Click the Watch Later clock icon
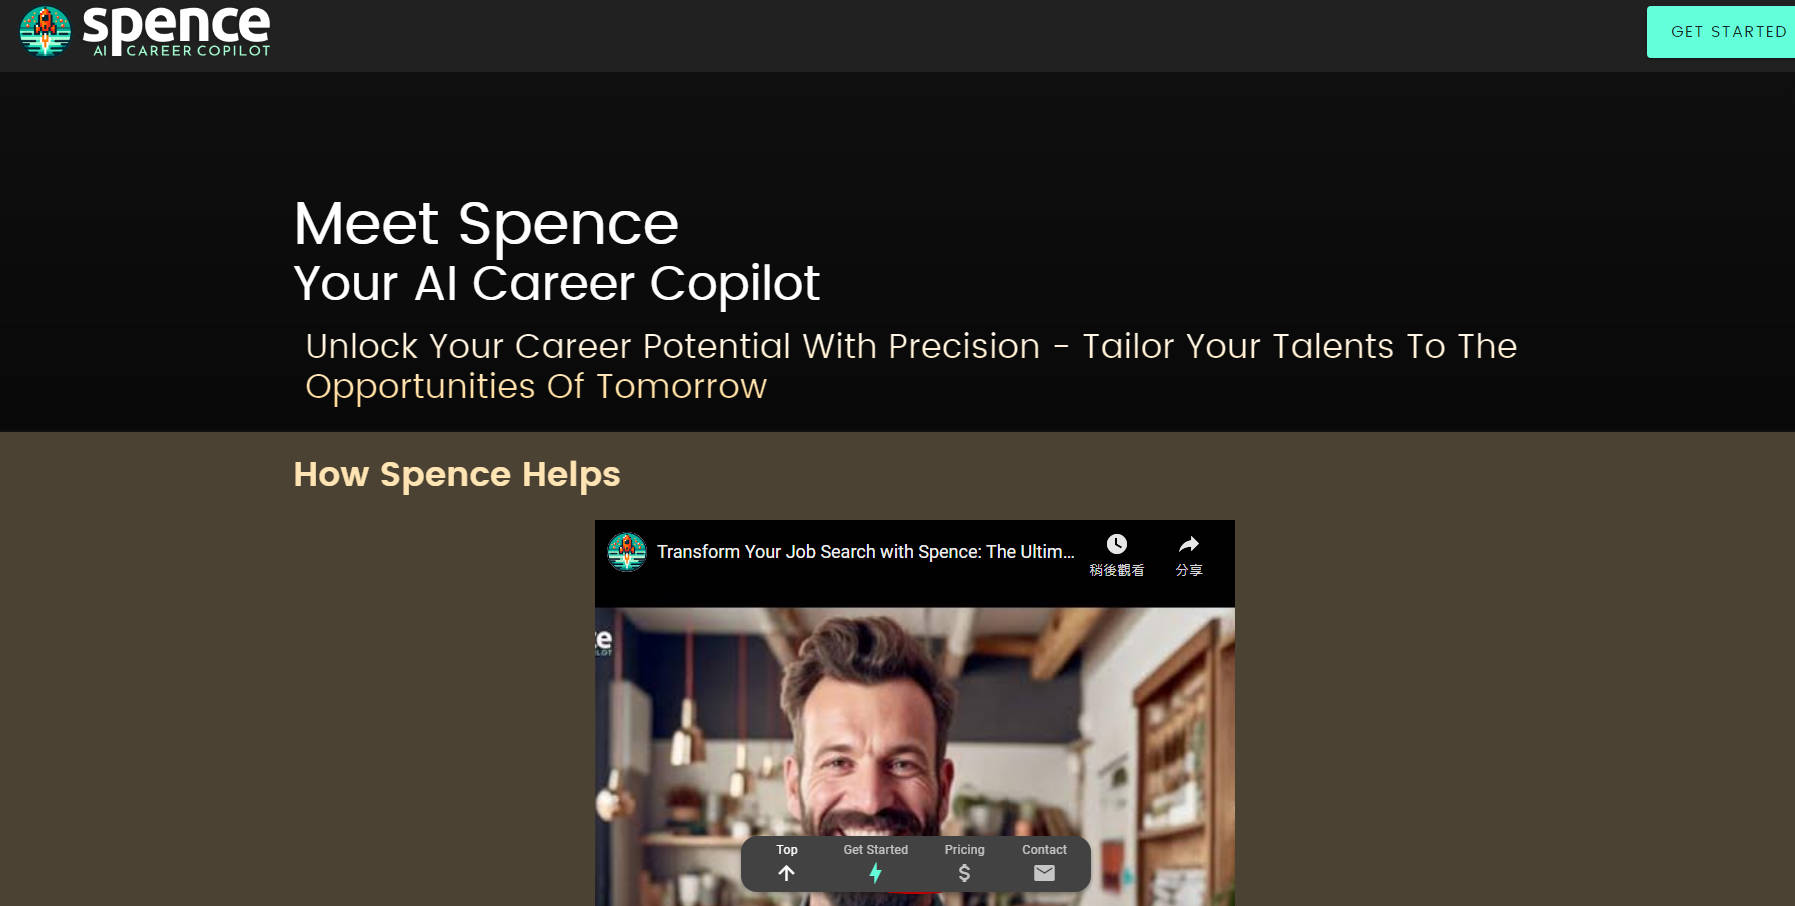Image resolution: width=1795 pixels, height=906 pixels. [x=1116, y=545]
